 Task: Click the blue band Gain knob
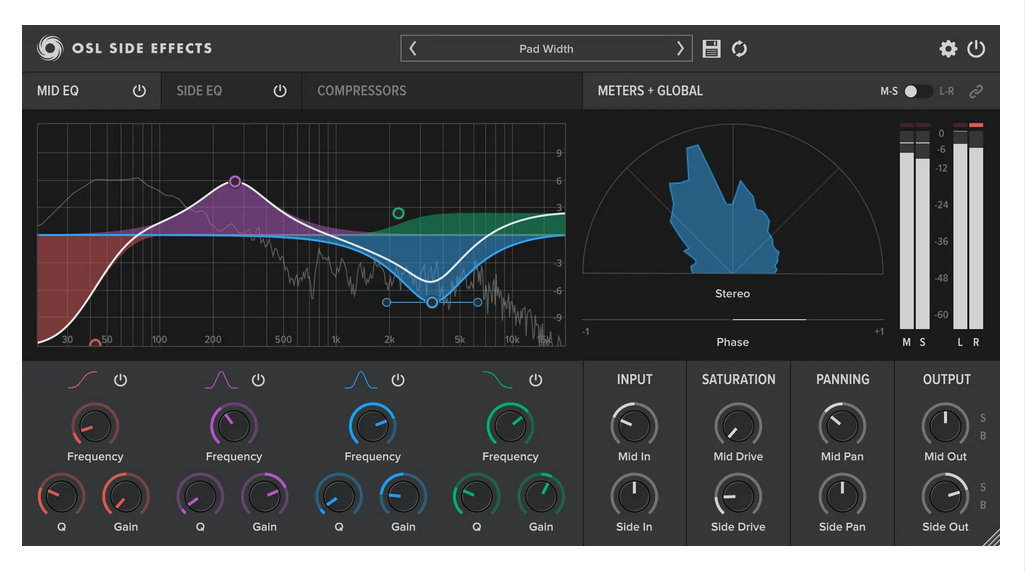[403, 497]
